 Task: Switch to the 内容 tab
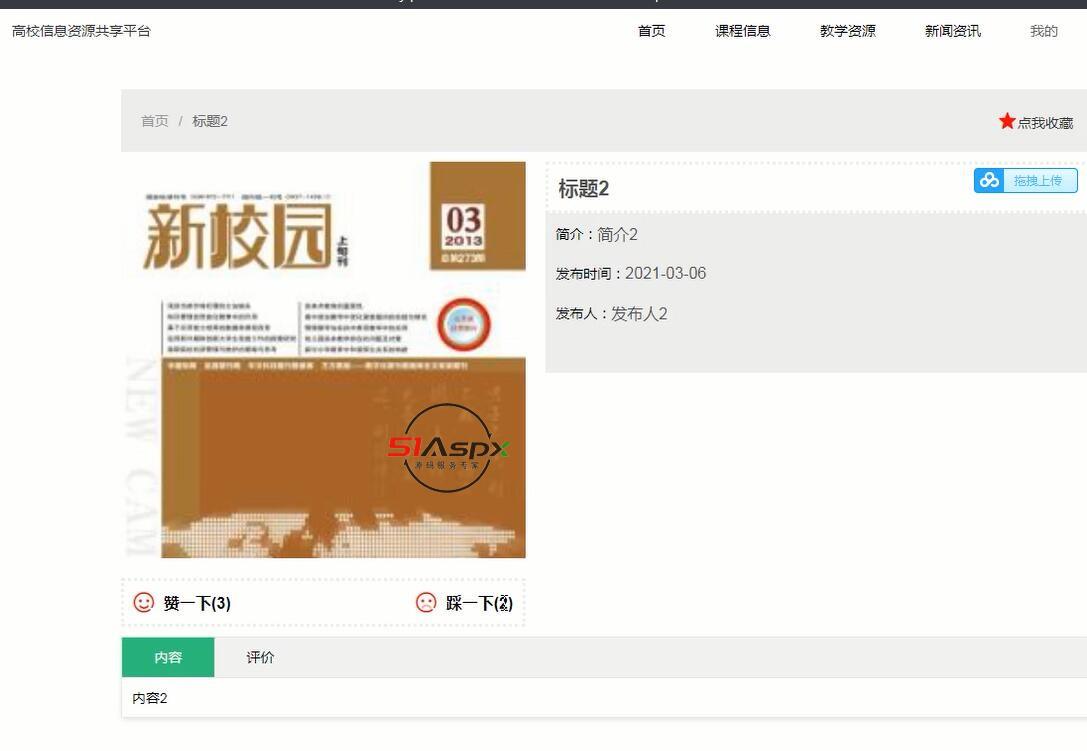pos(168,657)
